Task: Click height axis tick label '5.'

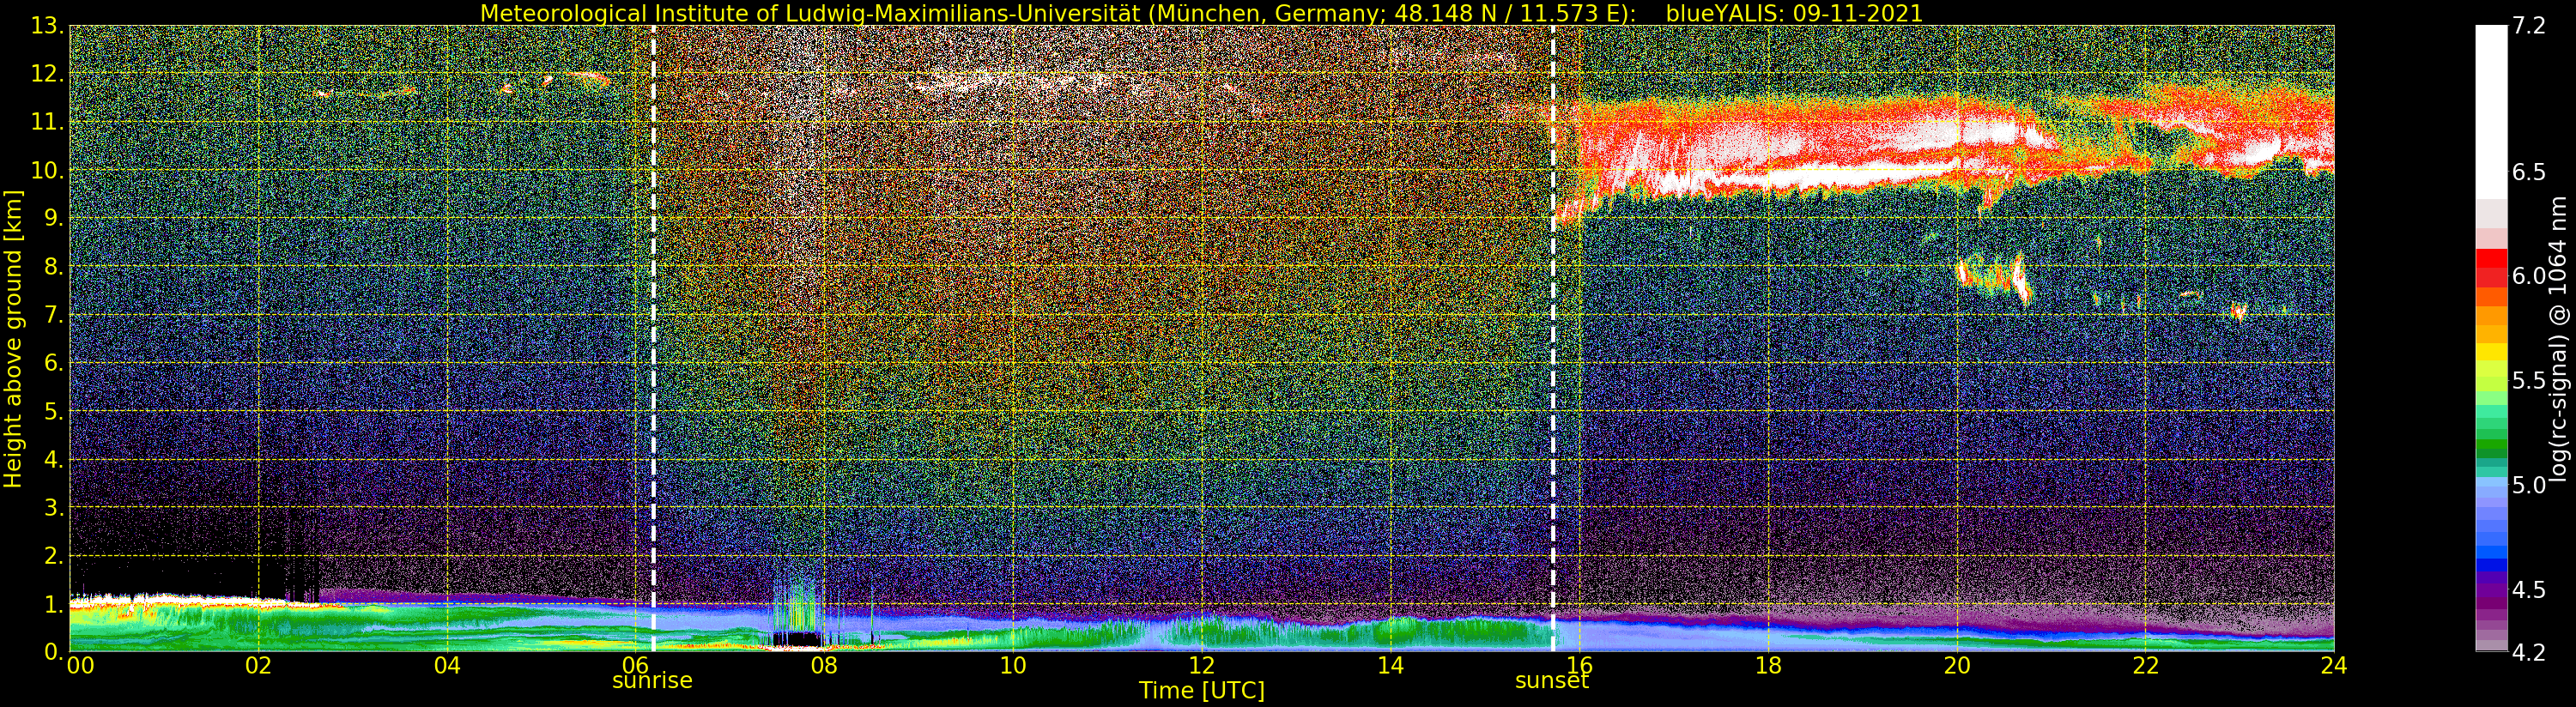Action: point(54,411)
